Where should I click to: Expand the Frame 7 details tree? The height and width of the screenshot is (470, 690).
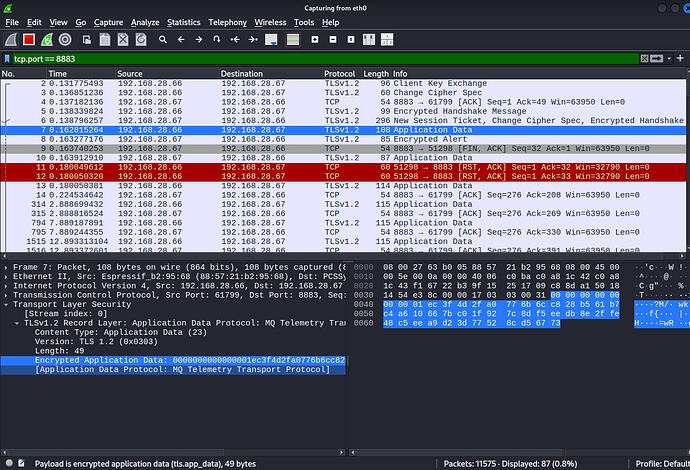pyautogui.click(x=6, y=267)
